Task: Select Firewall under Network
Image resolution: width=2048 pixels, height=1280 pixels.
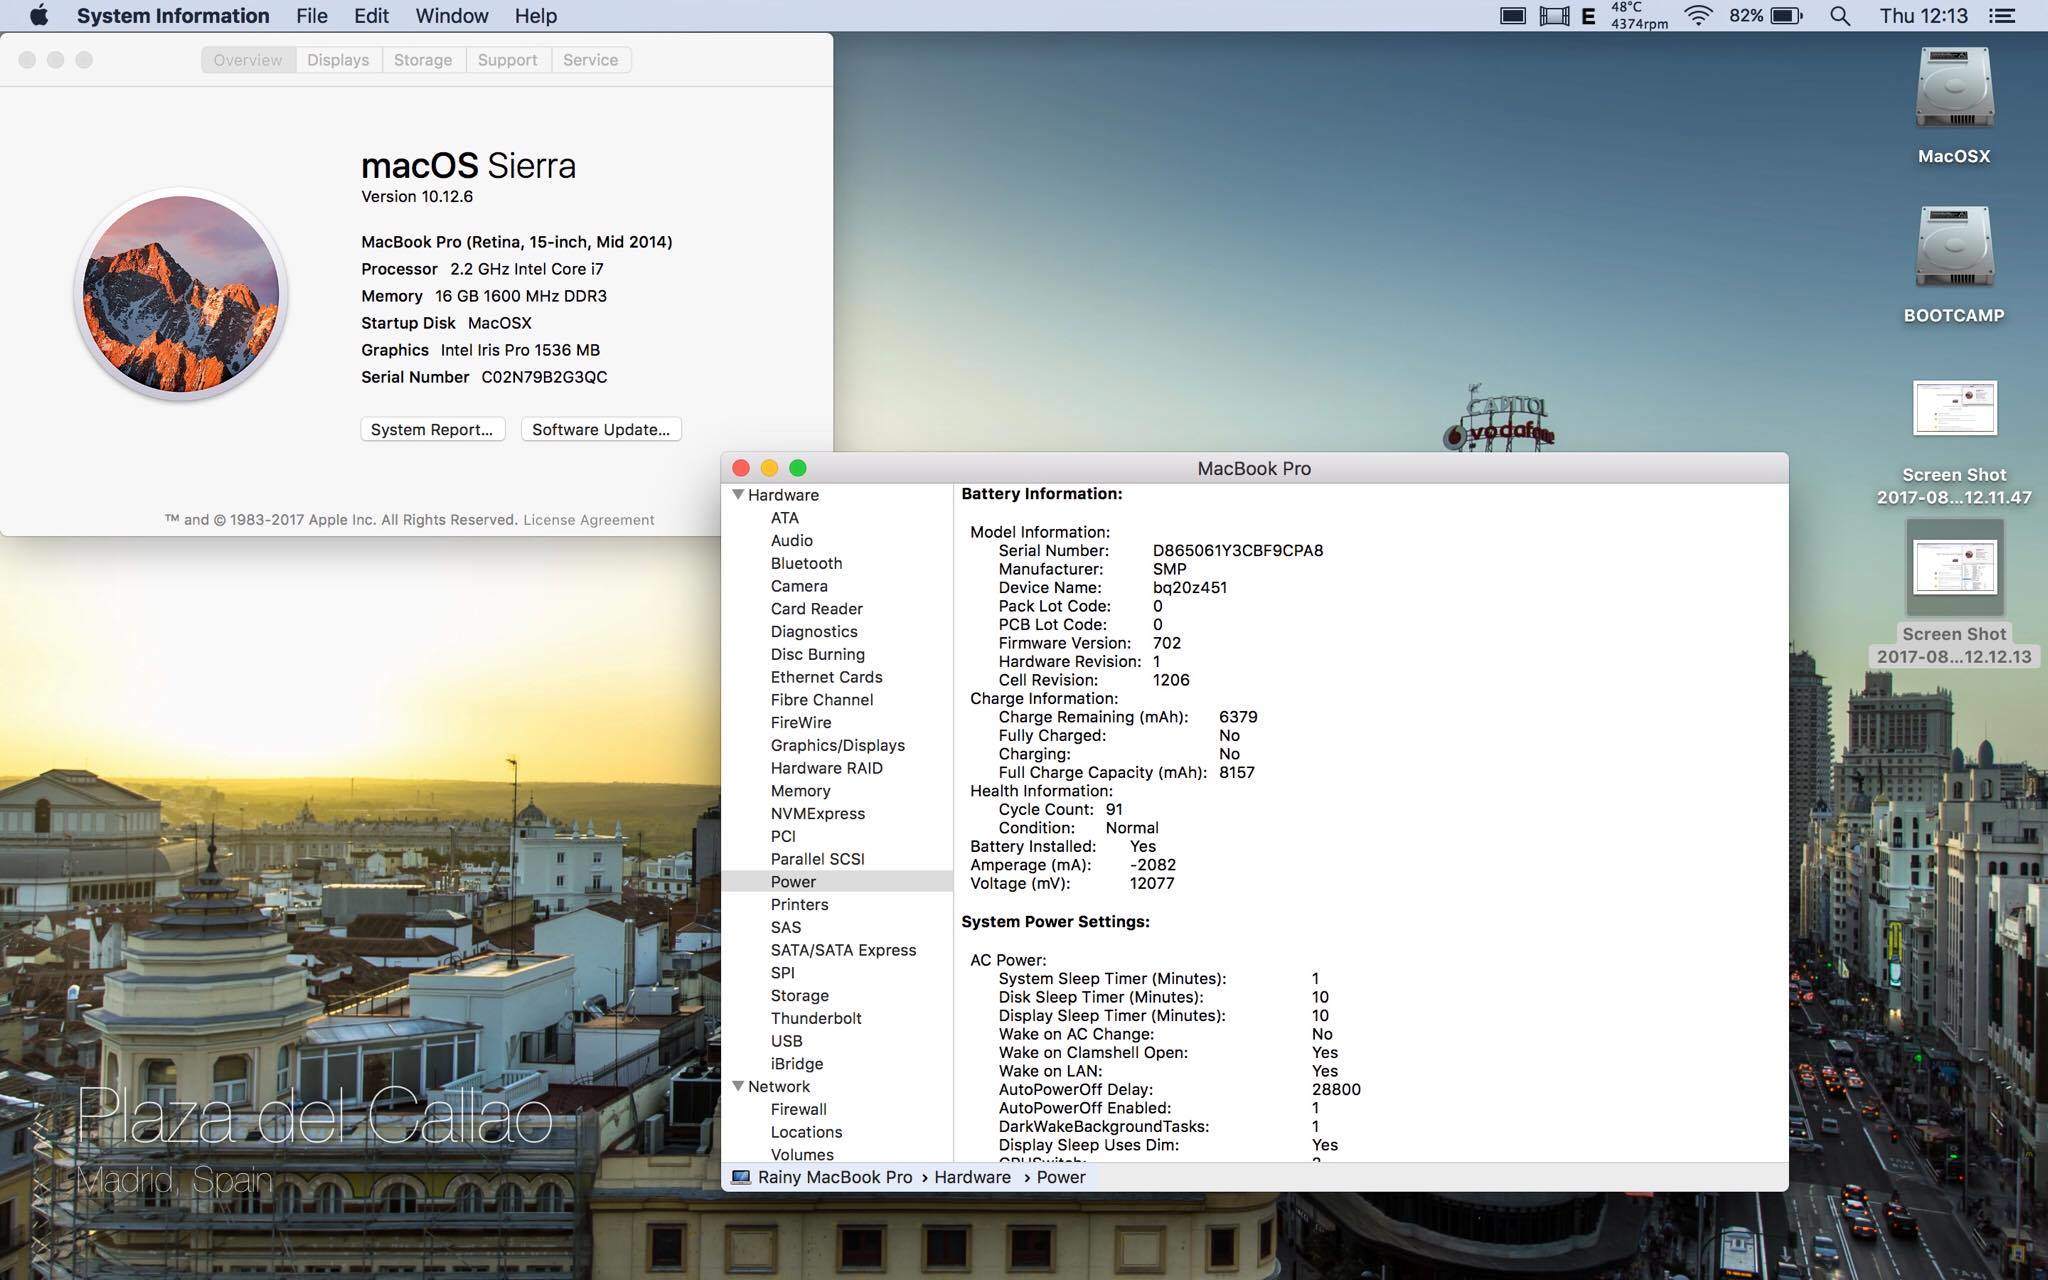Action: (799, 1110)
